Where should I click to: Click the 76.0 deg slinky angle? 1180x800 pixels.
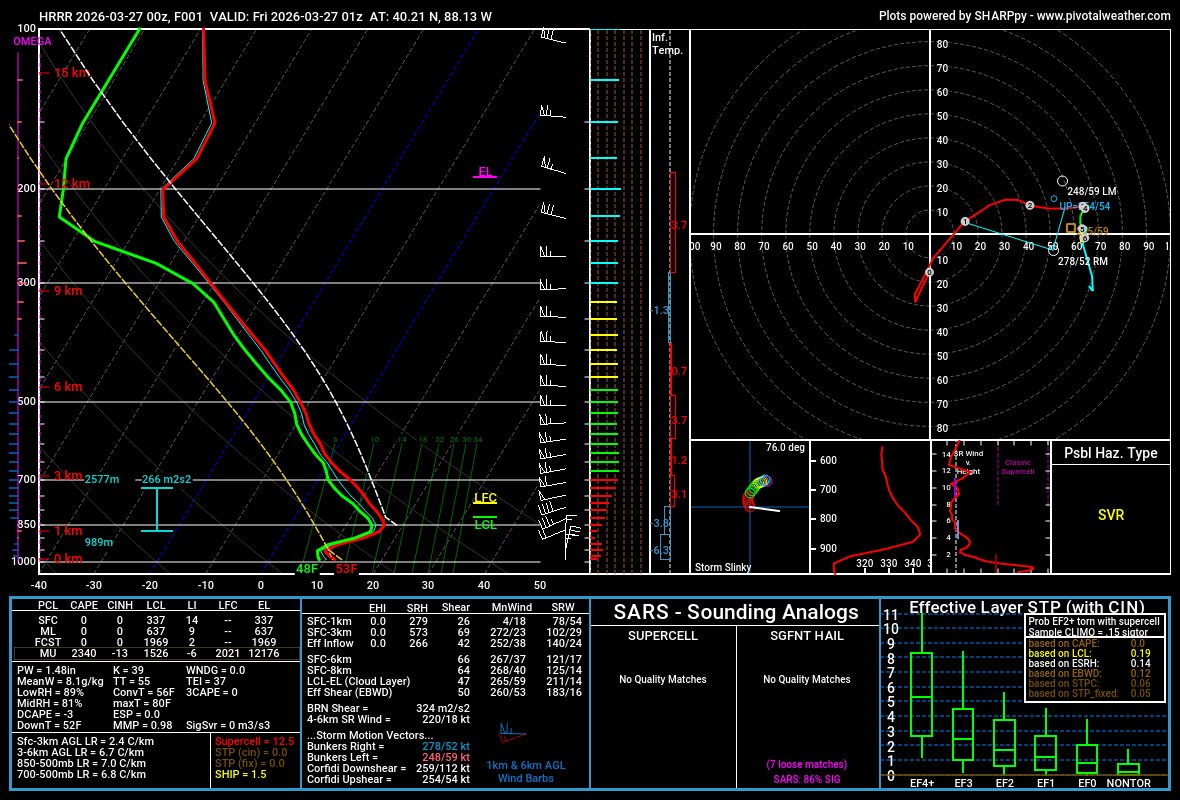[x=785, y=448]
